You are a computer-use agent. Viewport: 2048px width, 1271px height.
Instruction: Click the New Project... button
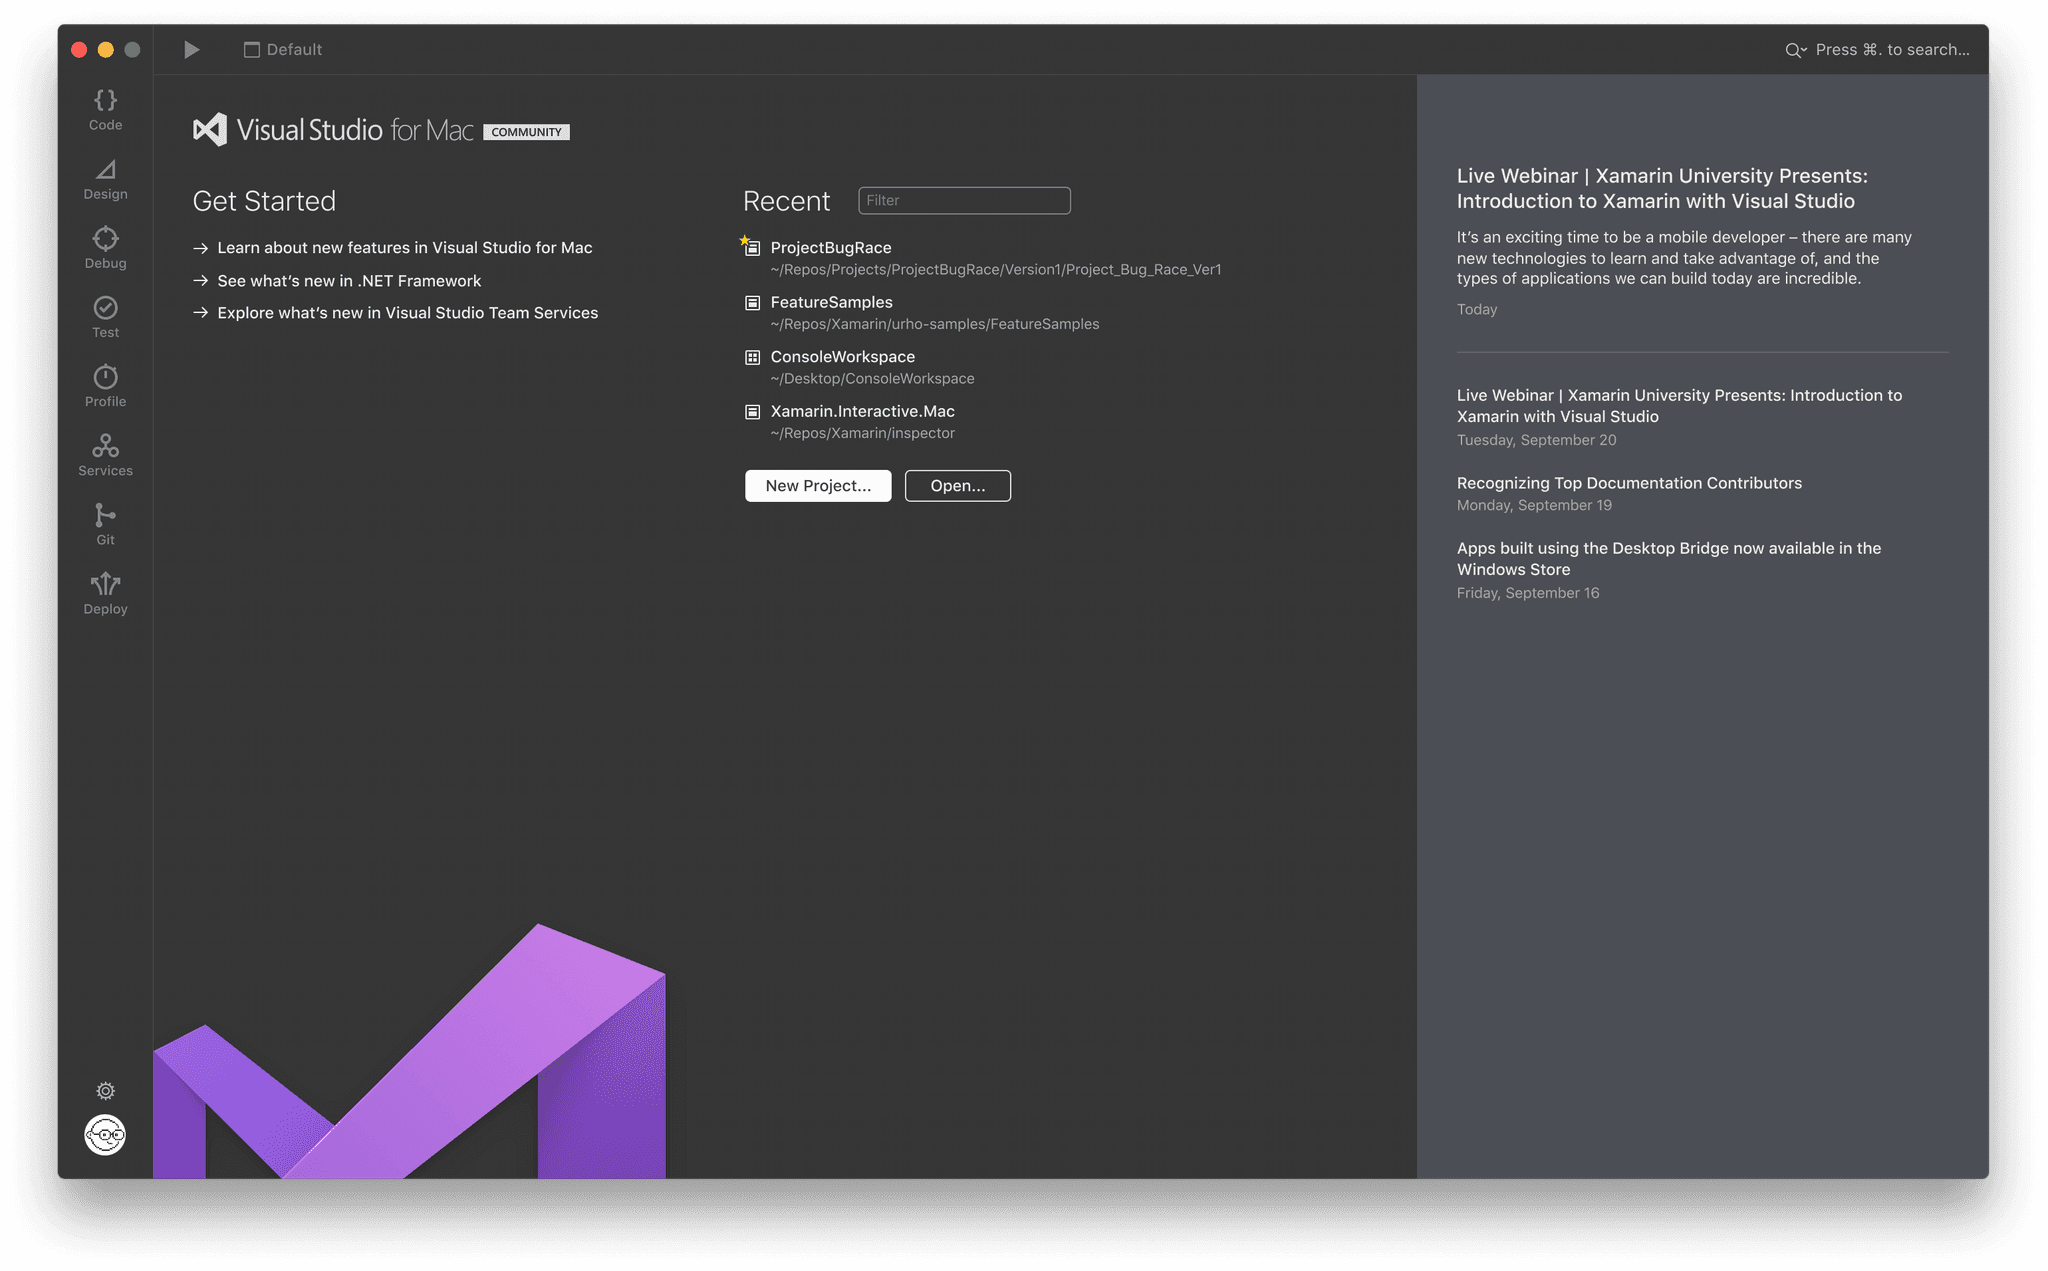pos(818,486)
